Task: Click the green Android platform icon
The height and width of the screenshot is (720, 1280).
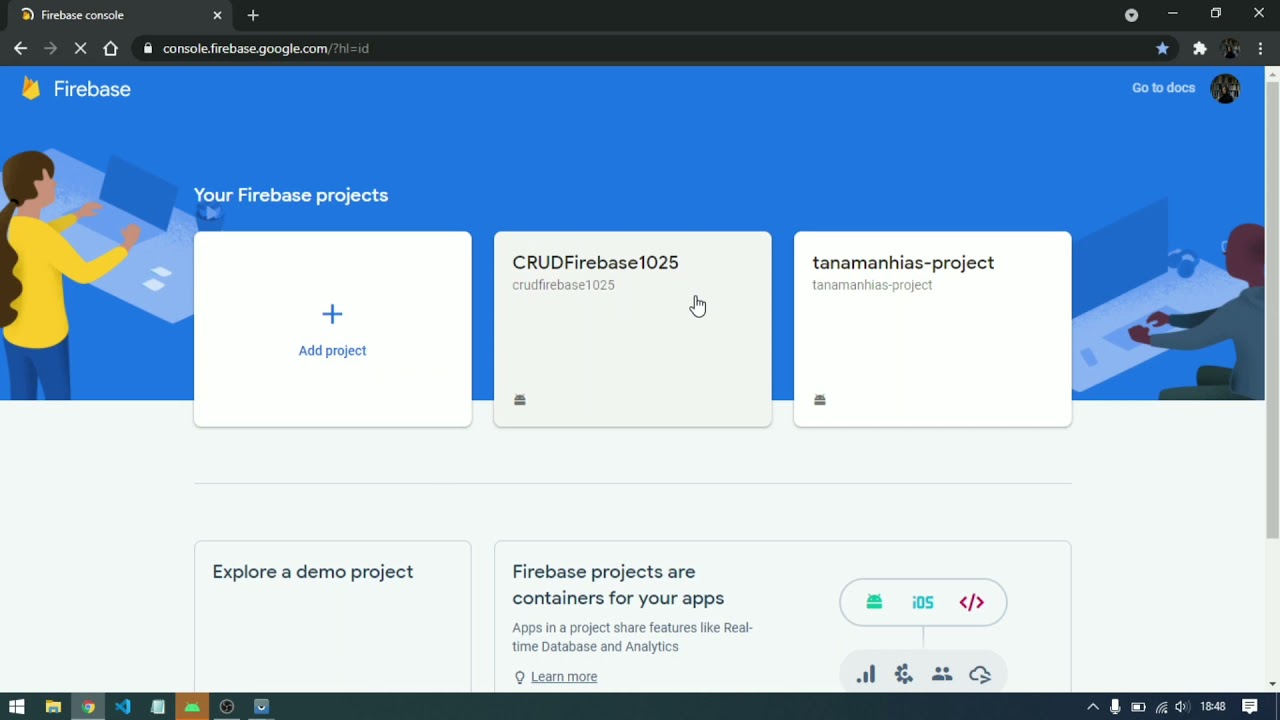Action: pyautogui.click(x=875, y=602)
